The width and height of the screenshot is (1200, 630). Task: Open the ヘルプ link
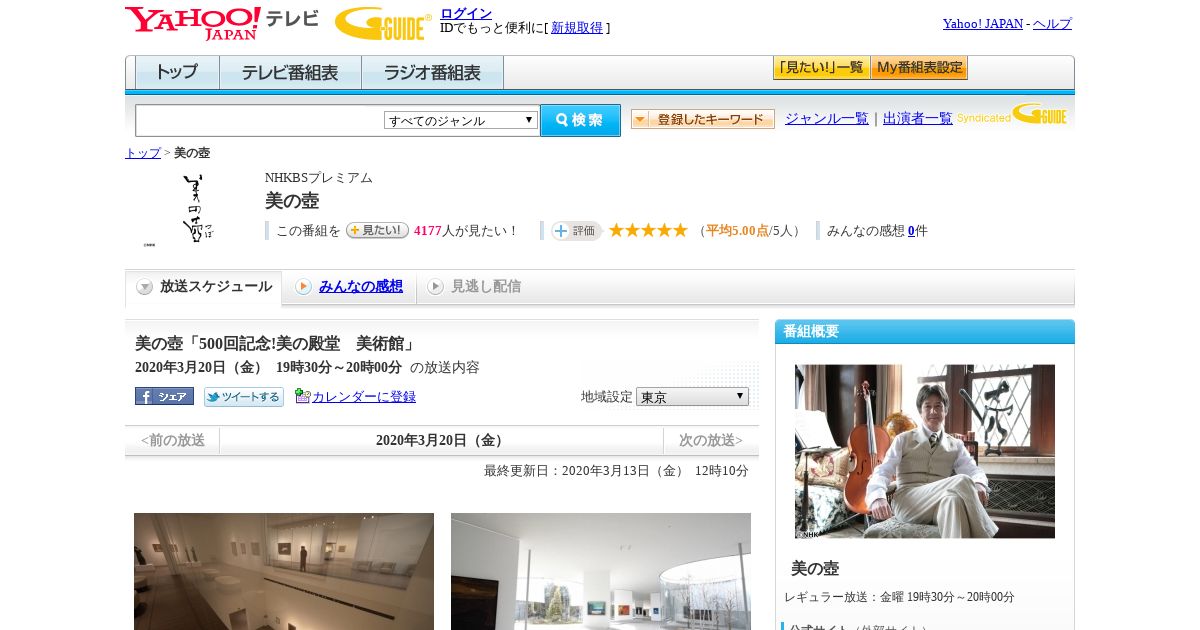(1052, 24)
